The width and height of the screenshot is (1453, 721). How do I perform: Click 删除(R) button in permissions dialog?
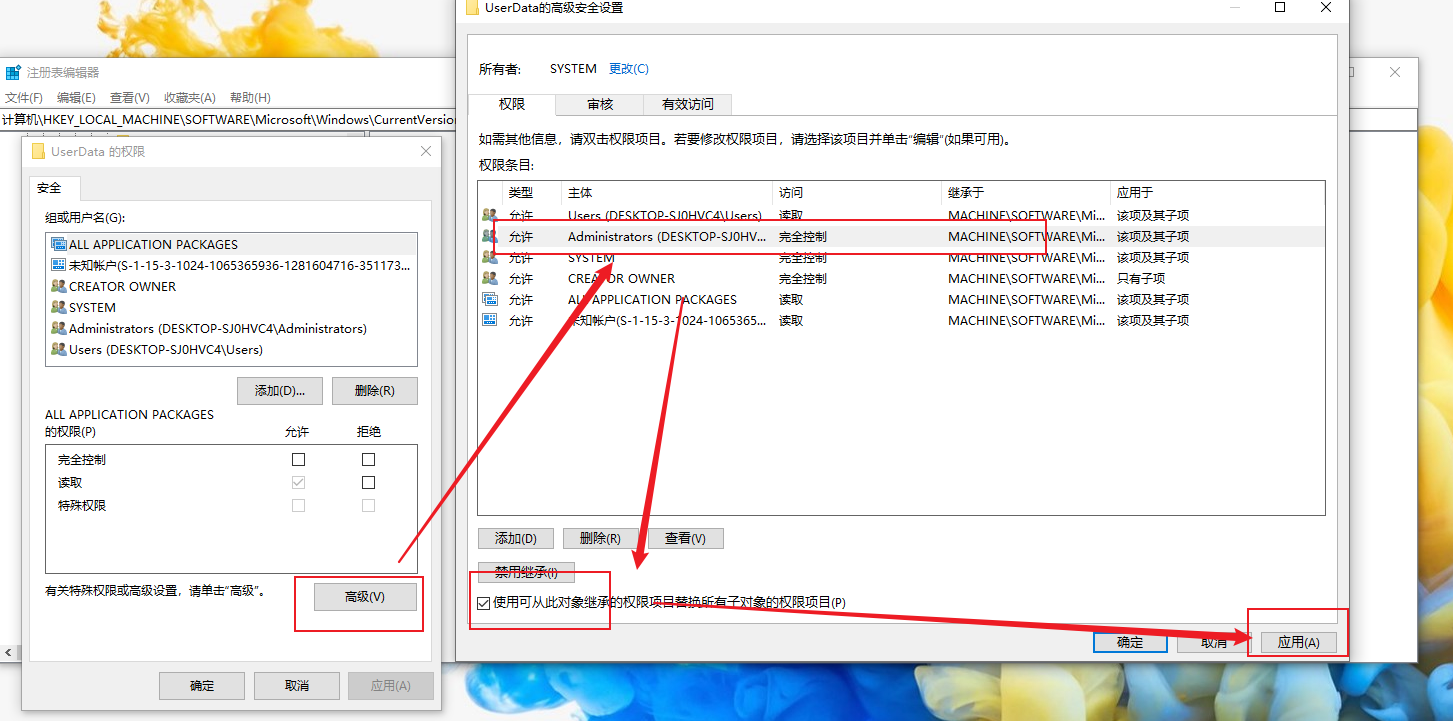click(375, 391)
